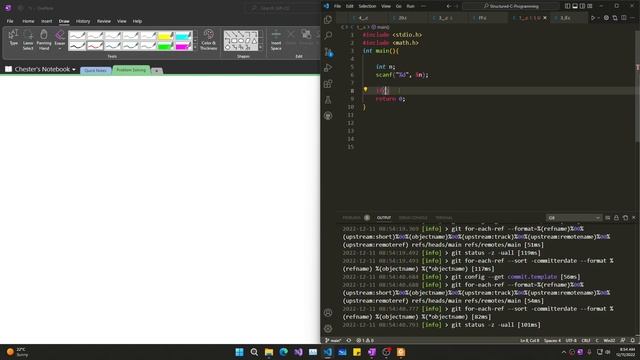Click UTF-8 encoding status item
Image resolution: width=640 pixels, height=360 pixels.
pyautogui.click(x=571, y=340)
